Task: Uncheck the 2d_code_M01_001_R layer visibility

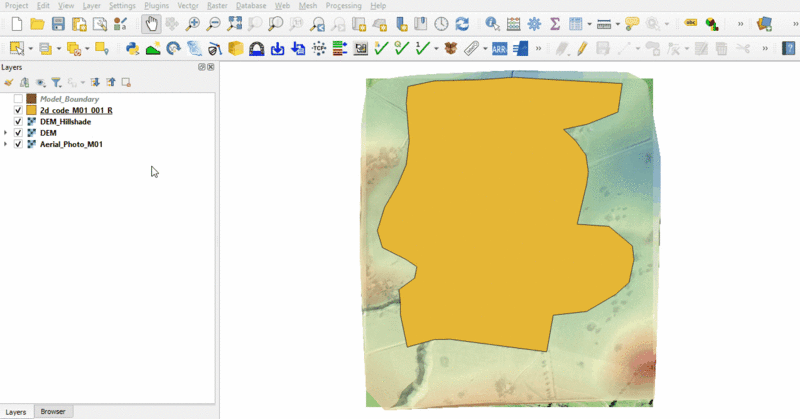Action: (x=18, y=110)
